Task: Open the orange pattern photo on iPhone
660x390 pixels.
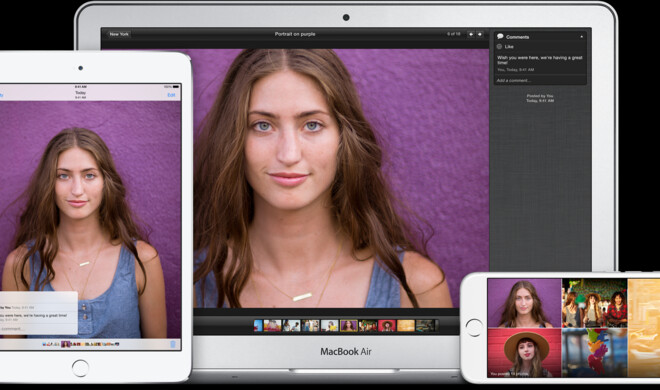Action: tap(644, 327)
